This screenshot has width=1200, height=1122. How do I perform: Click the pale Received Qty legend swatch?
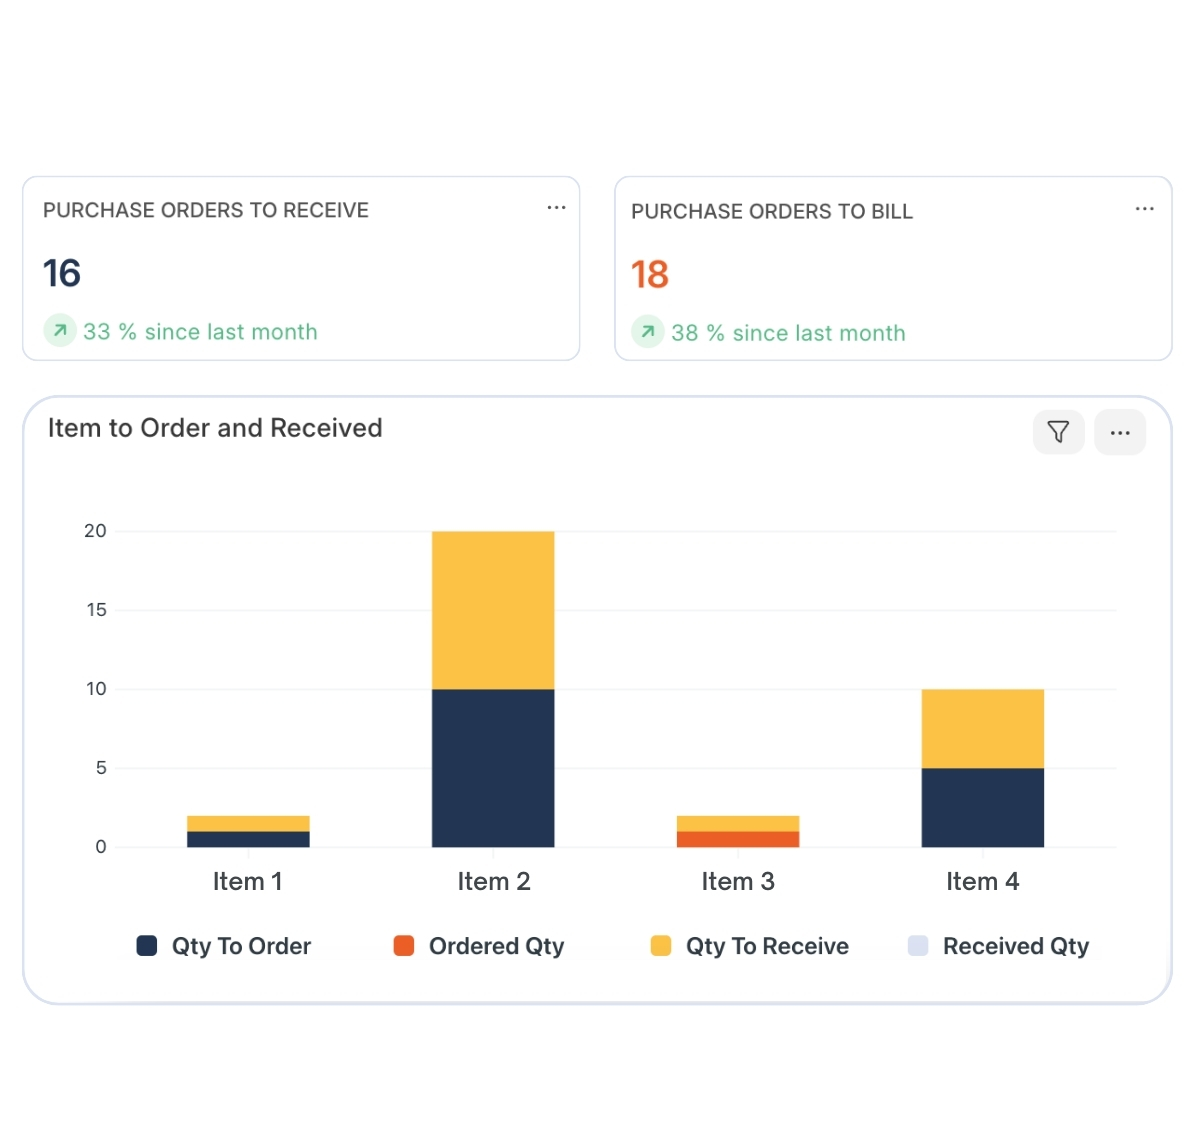[918, 946]
